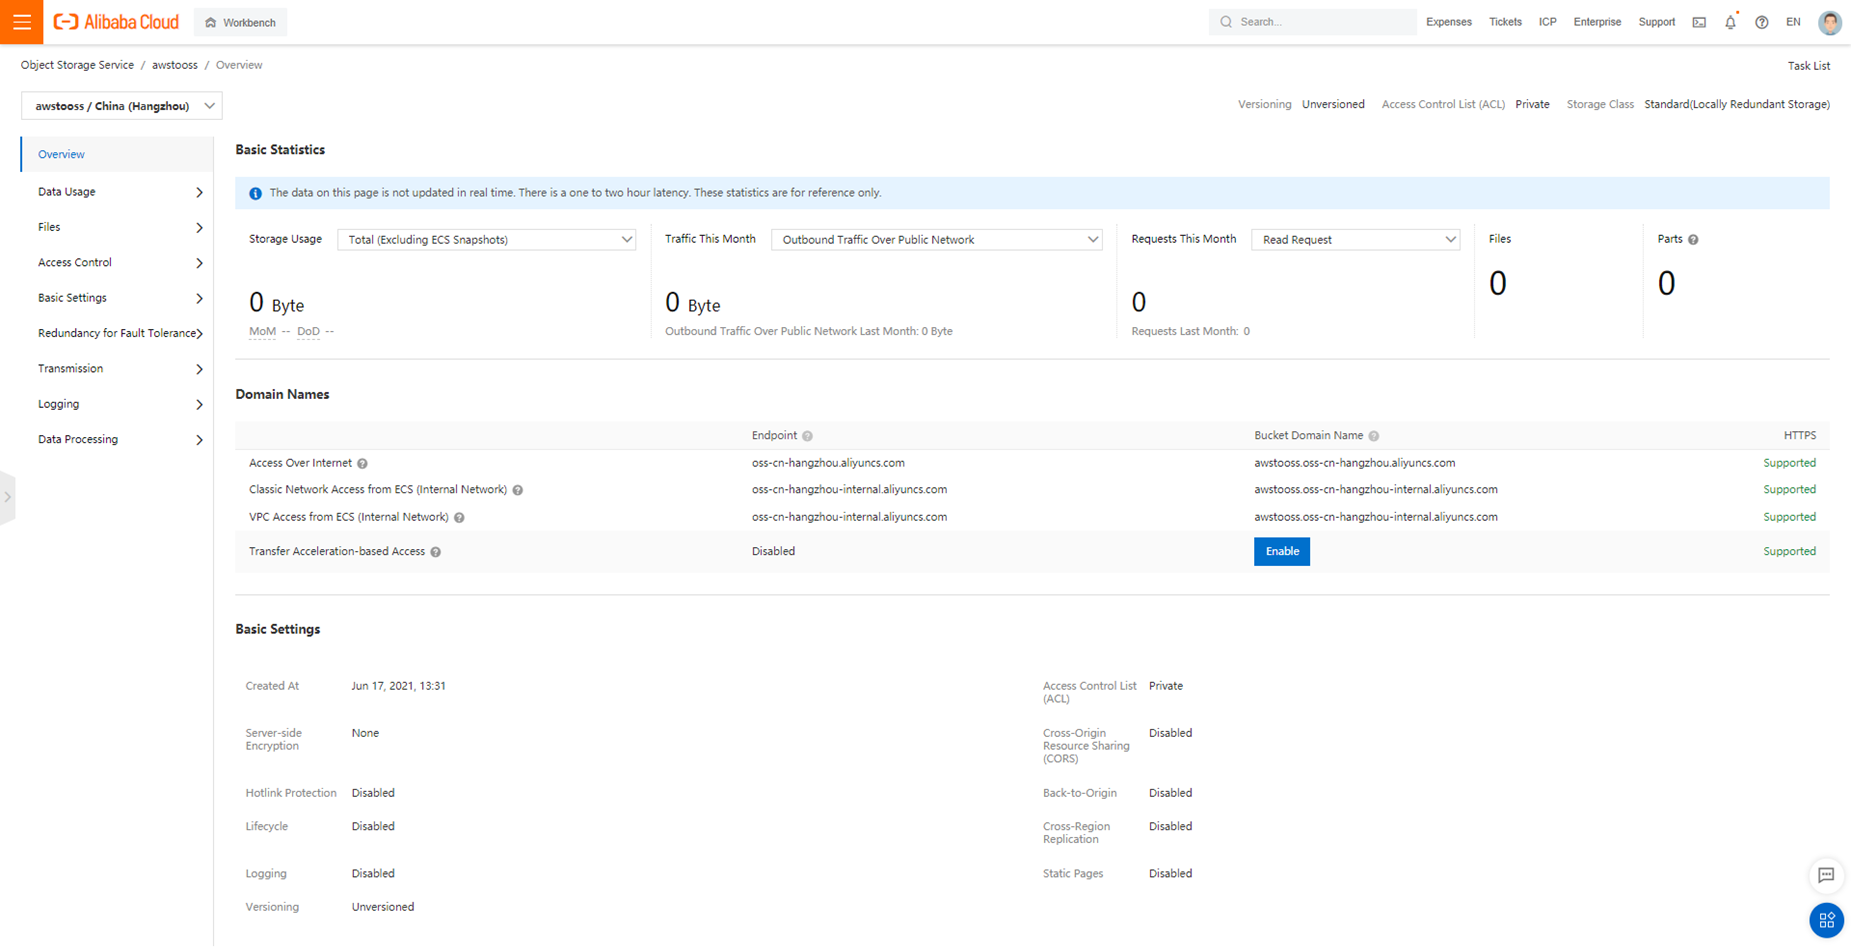Screen dimensions: 1851x952
Task: Expand Redundancy for Fault Tolerance menu
Action: [x=118, y=334]
